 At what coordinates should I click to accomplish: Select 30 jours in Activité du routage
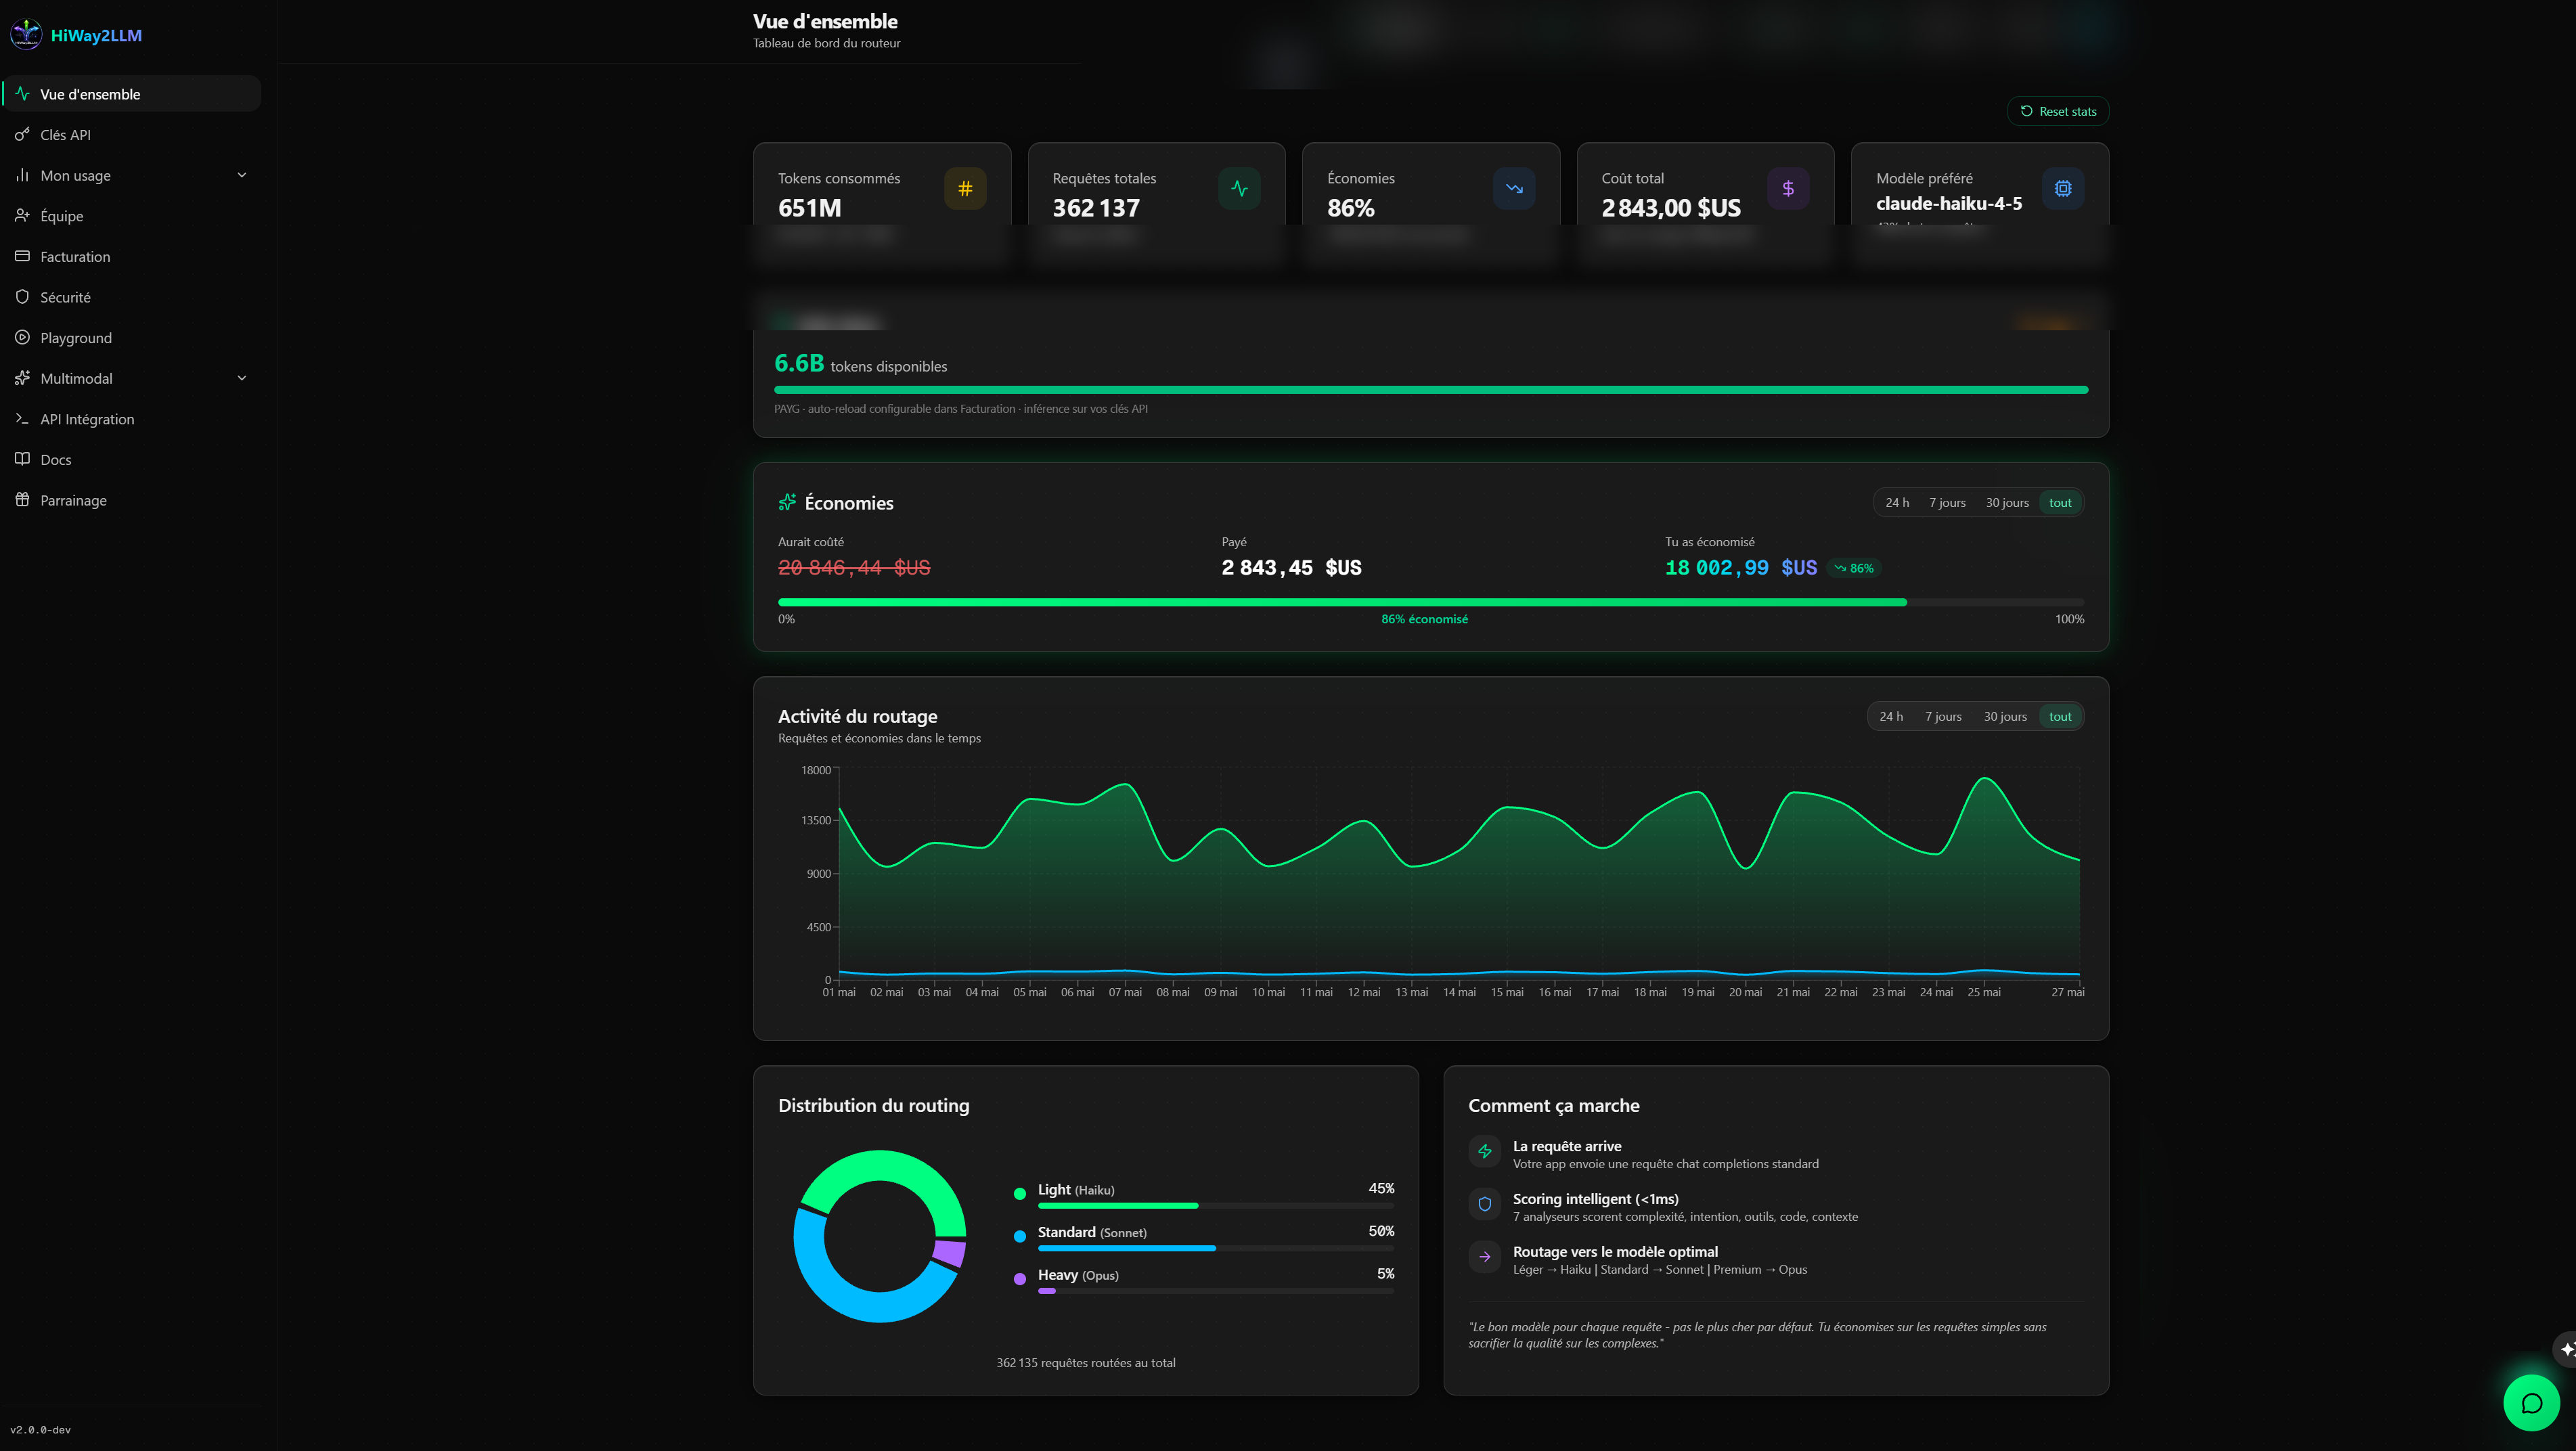tap(2005, 716)
